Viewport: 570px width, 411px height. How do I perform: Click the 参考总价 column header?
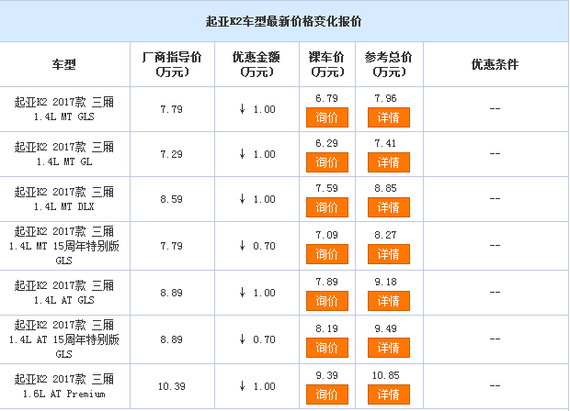[389, 64]
